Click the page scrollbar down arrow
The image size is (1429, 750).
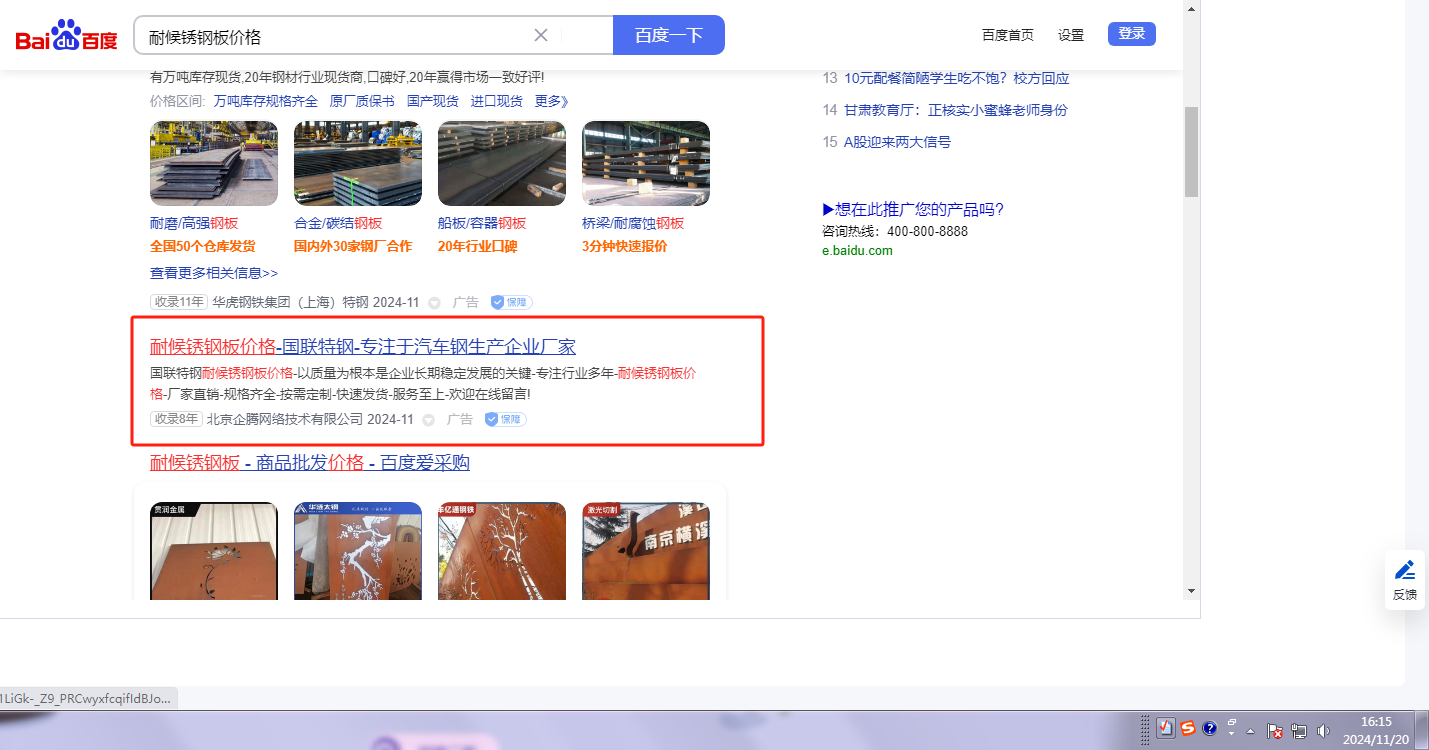[x=1191, y=591]
